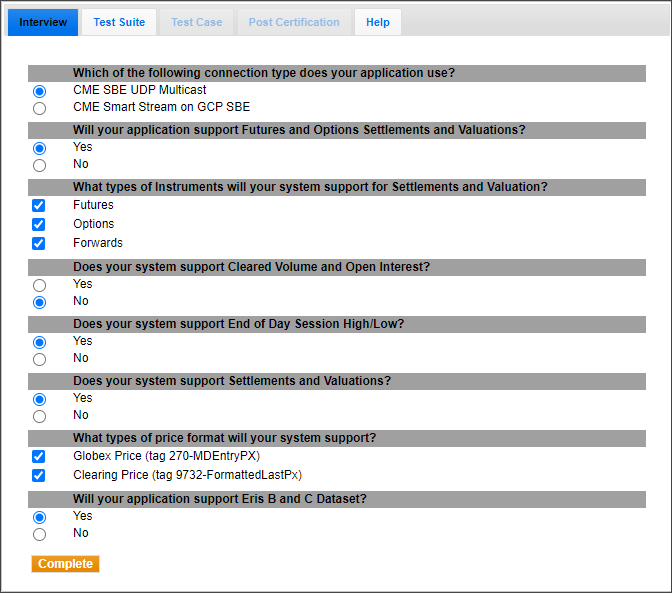
Task: Uncheck the Futures instrument checkbox
Action: 39,205
